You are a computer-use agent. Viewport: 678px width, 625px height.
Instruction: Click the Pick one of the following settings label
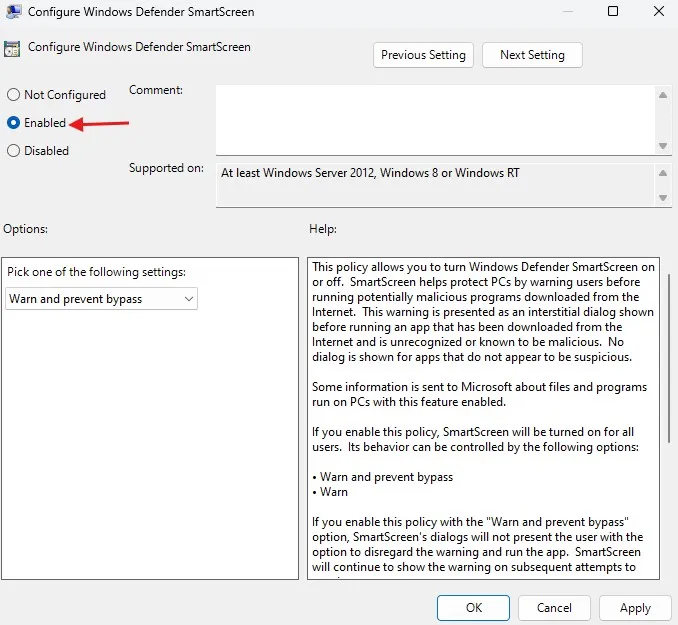(96, 272)
